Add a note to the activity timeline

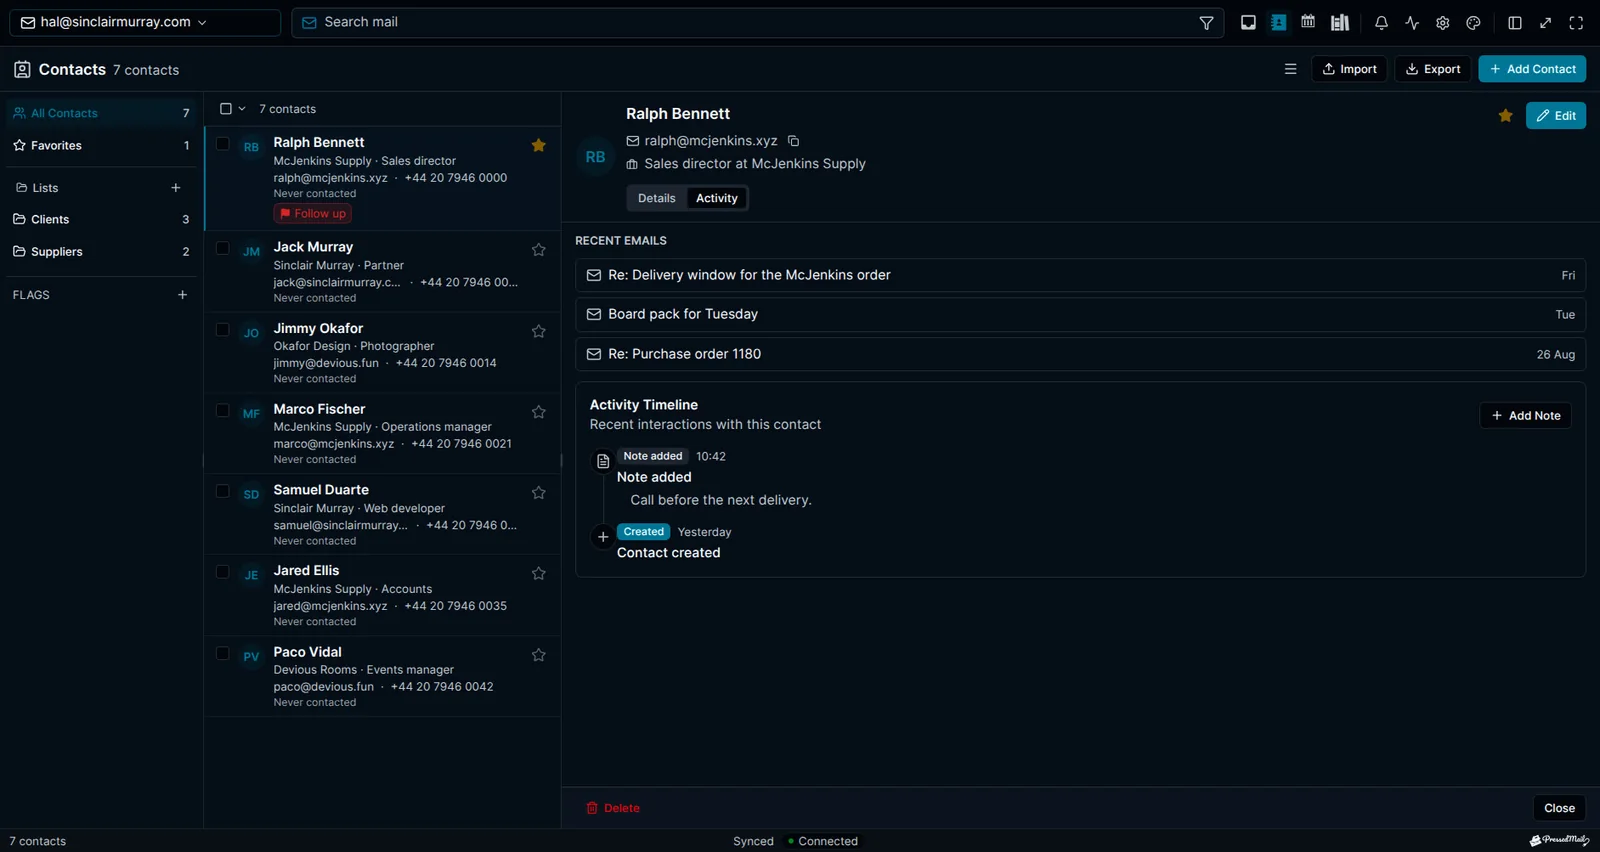(1525, 416)
